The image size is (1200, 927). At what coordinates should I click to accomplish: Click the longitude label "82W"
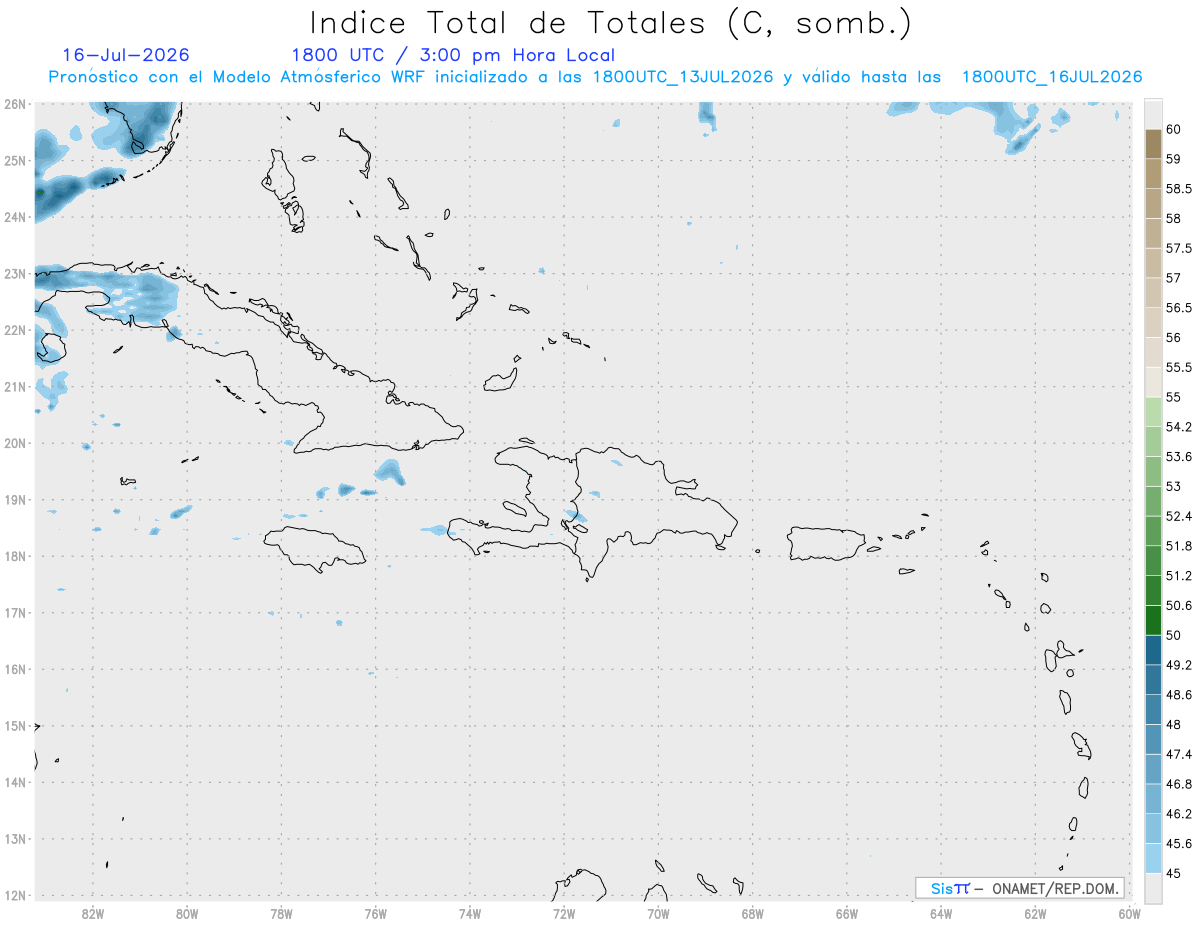[x=92, y=914]
